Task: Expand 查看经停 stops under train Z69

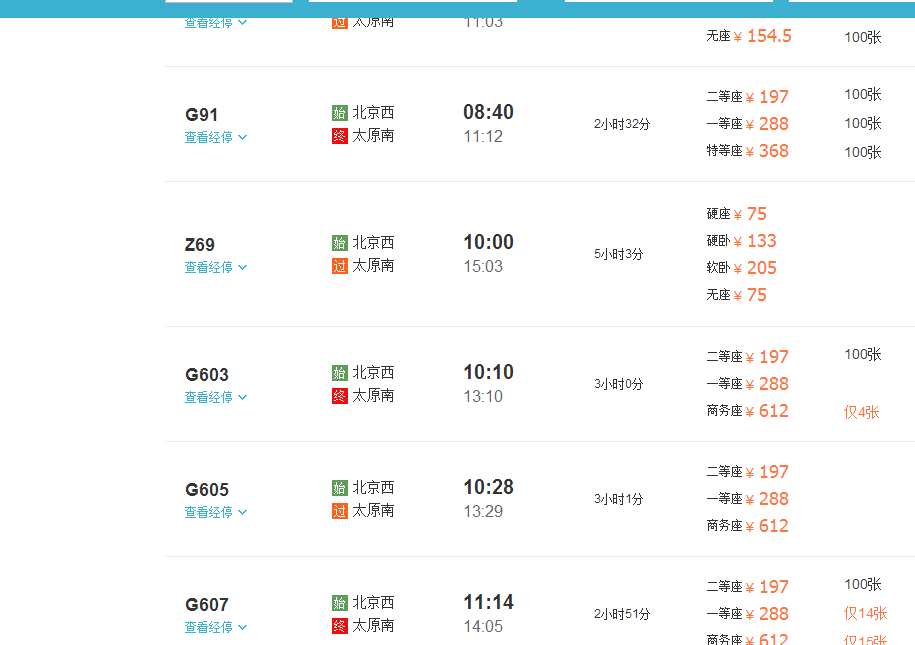Action: (215, 268)
